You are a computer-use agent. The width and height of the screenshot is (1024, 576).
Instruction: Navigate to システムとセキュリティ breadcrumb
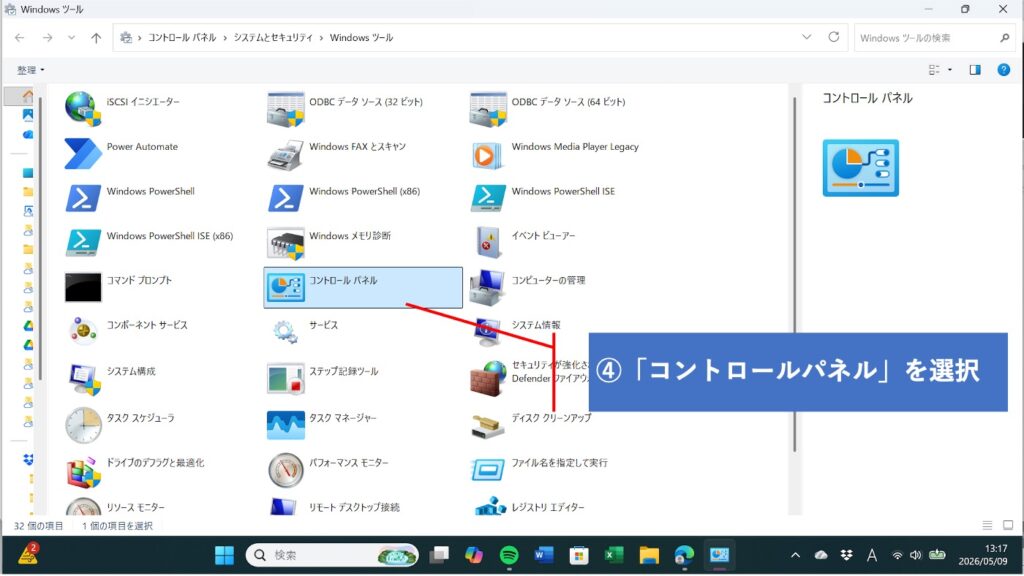click(273, 38)
